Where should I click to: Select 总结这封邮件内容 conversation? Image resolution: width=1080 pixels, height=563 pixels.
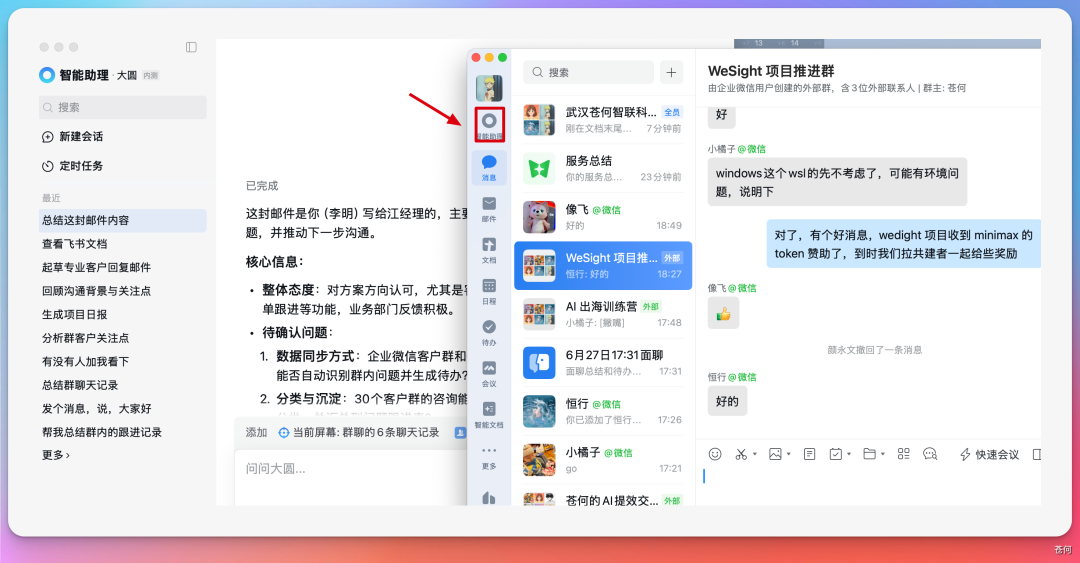(x=123, y=221)
